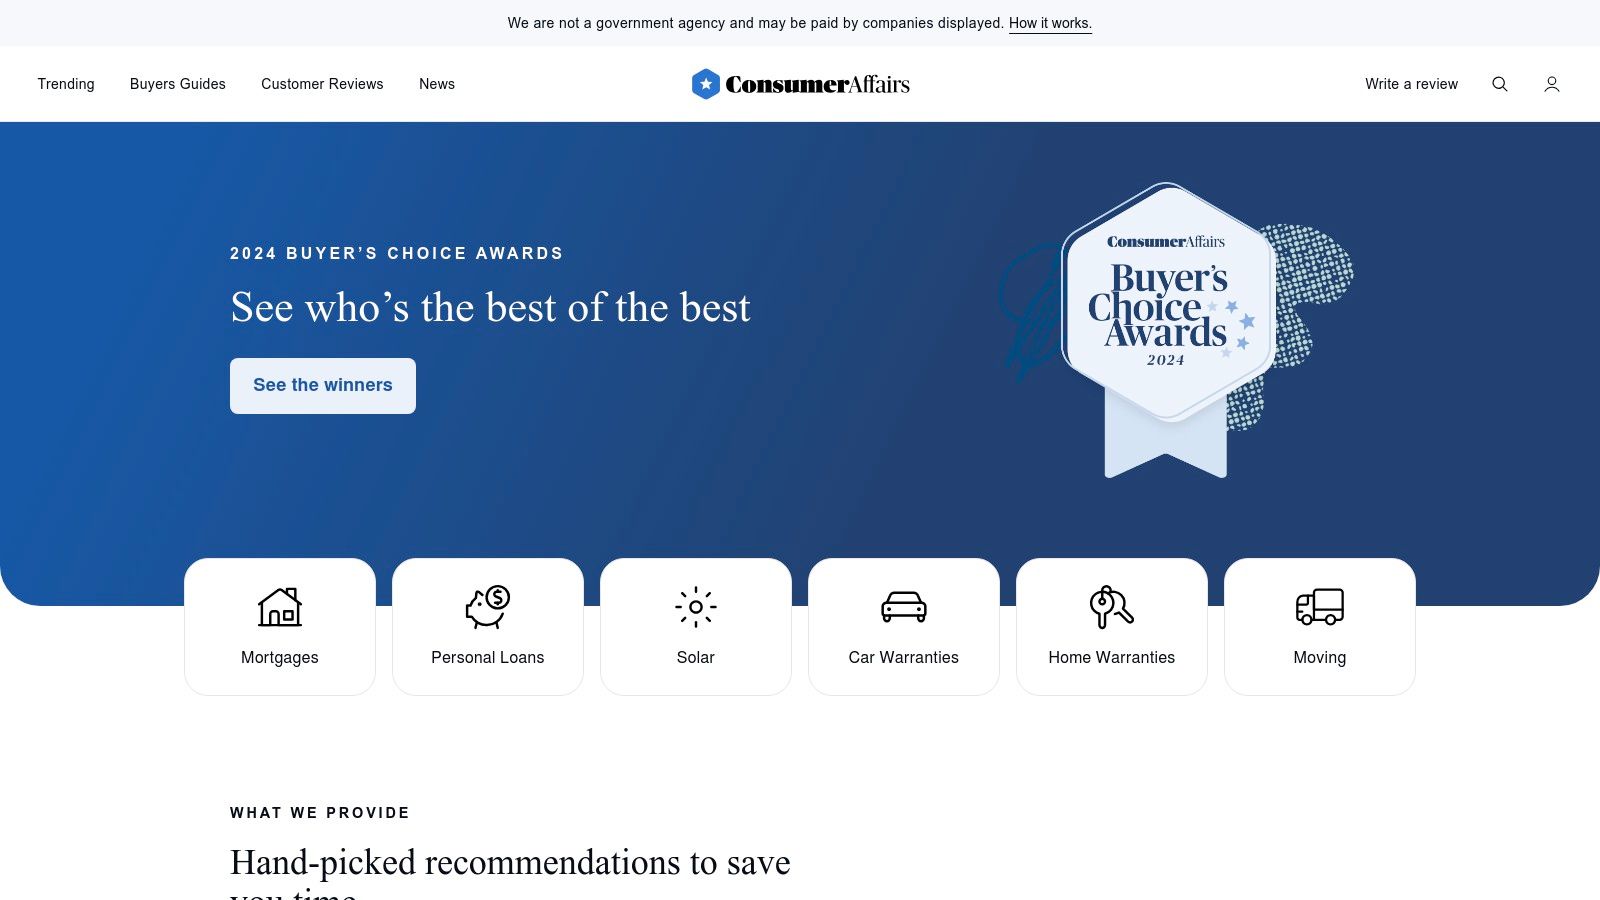1600x900 pixels.
Task: Click the Buyer's Choice Awards 2024 badge
Action: click(1167, 330)
